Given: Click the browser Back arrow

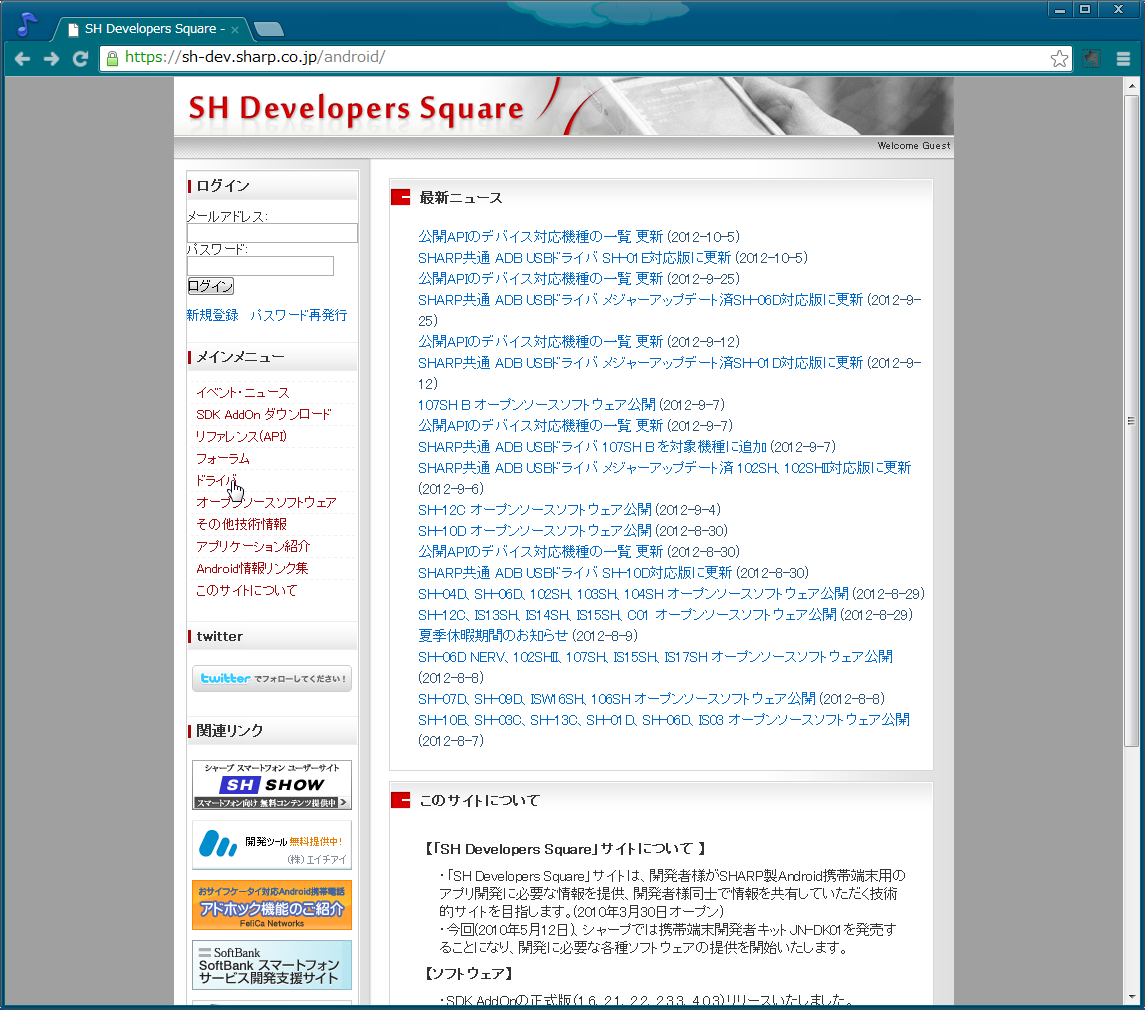Looking at the screenshot, I should [x=23, y=58].
